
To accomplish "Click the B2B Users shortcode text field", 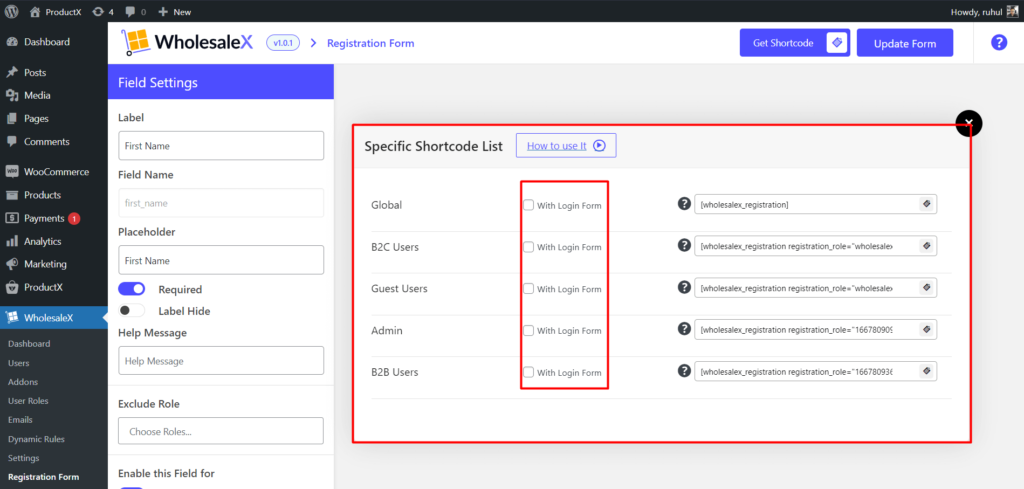I will point(816,371).
